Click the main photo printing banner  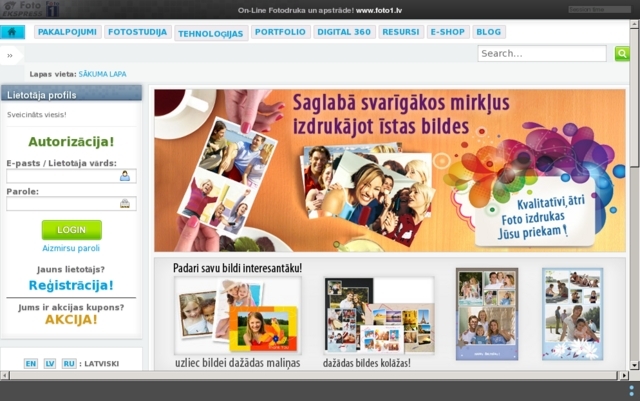point(390,170)
